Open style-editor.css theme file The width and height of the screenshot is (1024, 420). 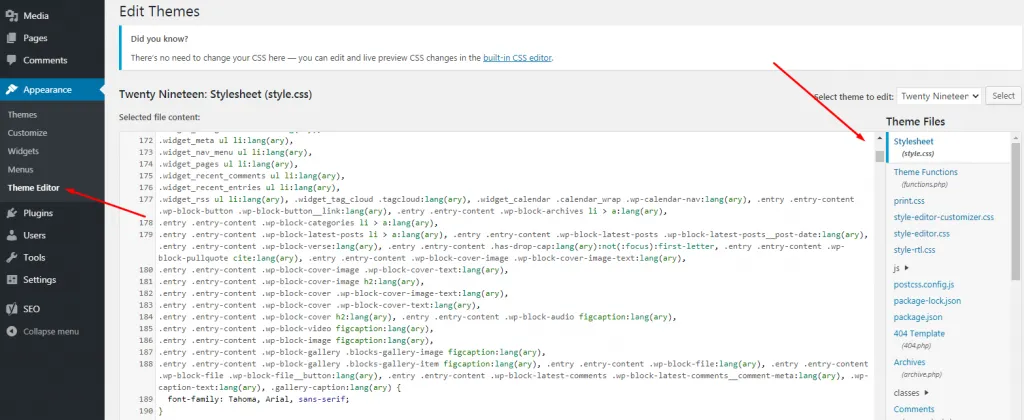coord(921,233)
